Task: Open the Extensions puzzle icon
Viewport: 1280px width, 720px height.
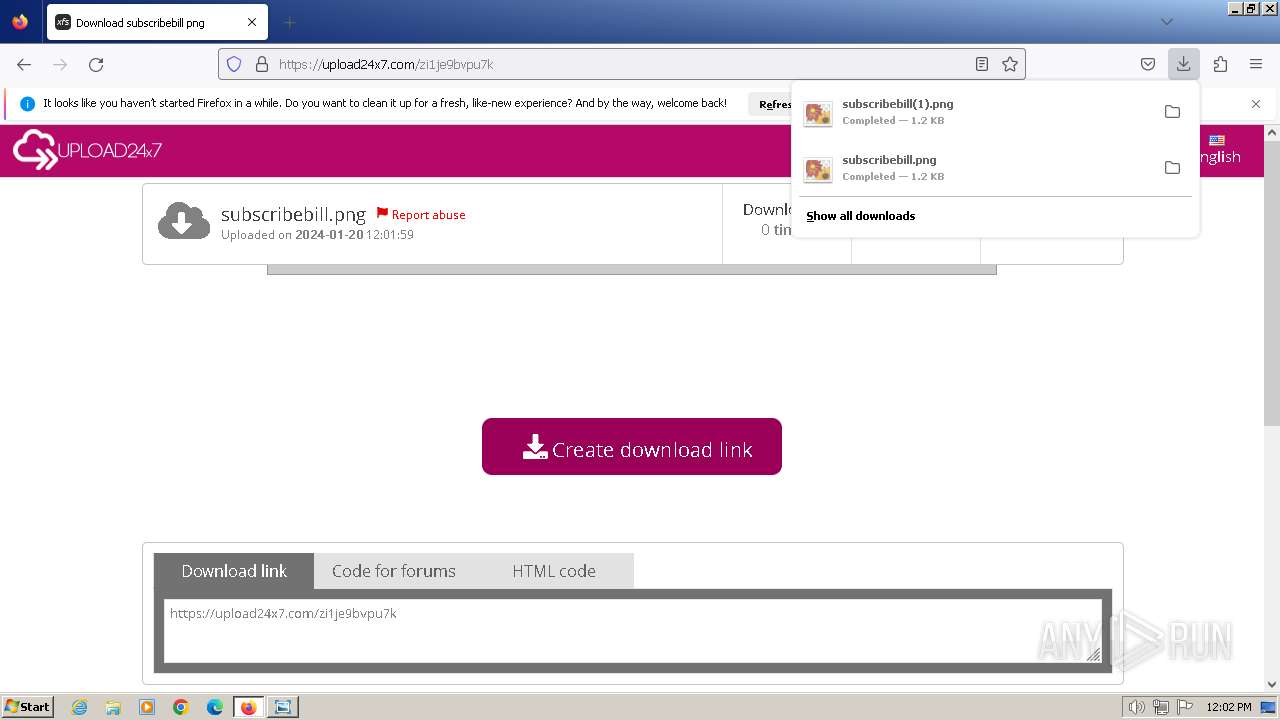Action: coord(1220,64)
